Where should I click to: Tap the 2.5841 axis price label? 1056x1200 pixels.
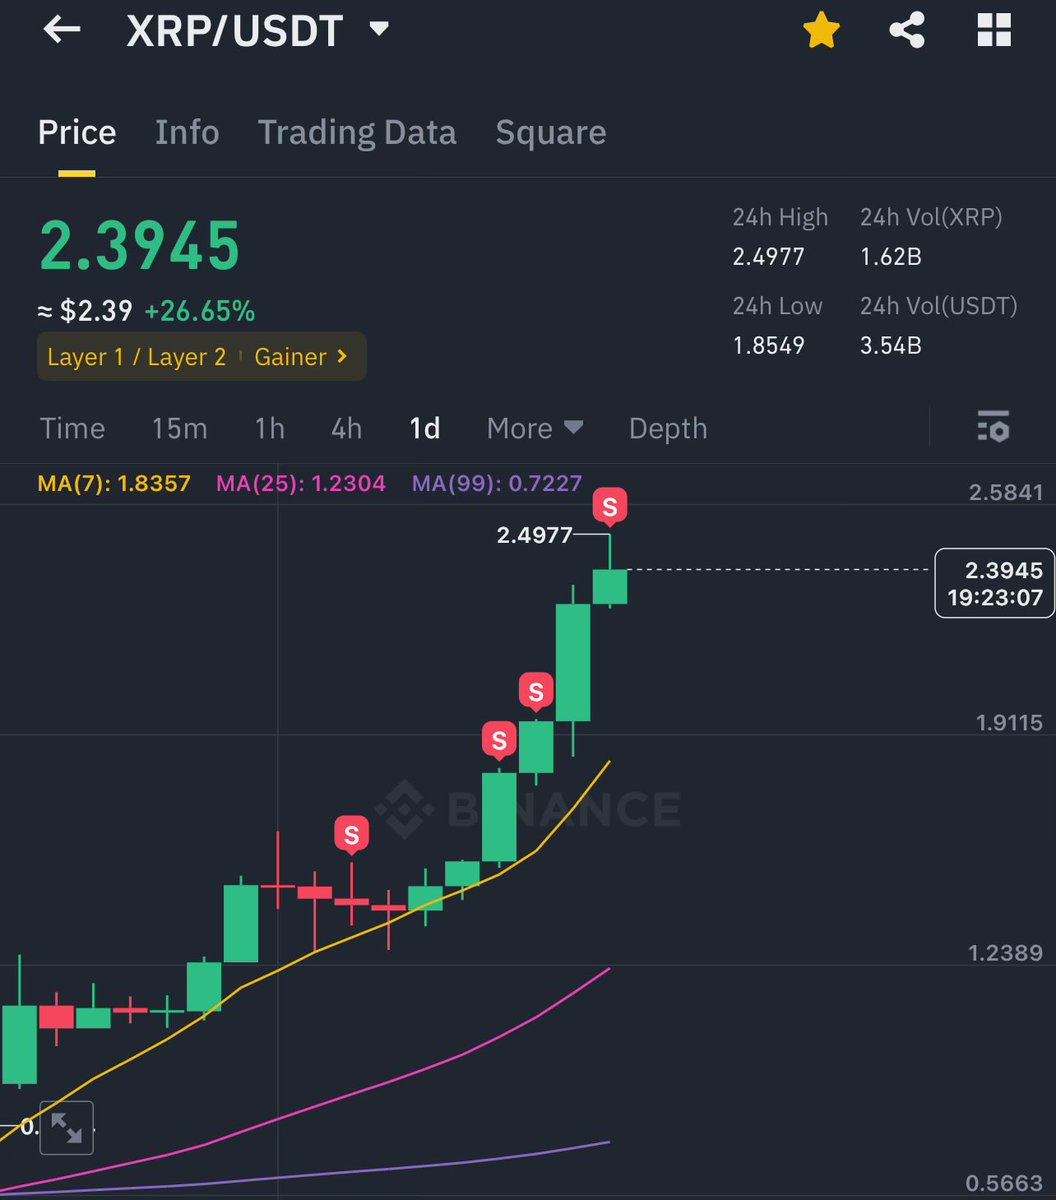(x=1006, y=492)
